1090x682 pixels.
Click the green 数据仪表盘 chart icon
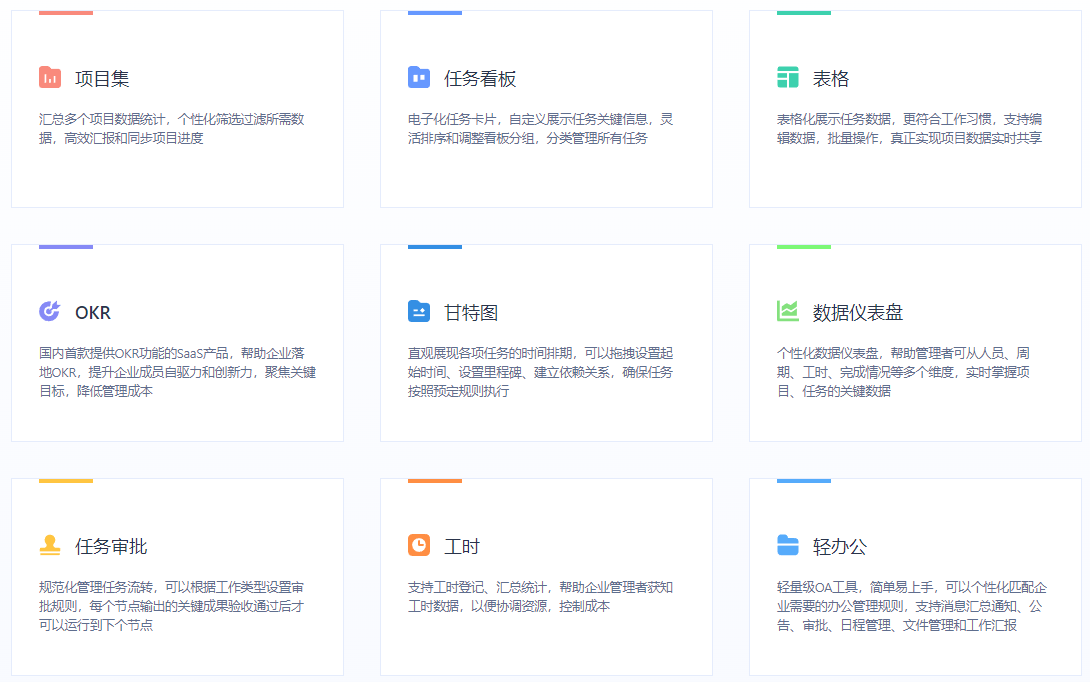tap(788, 312)
